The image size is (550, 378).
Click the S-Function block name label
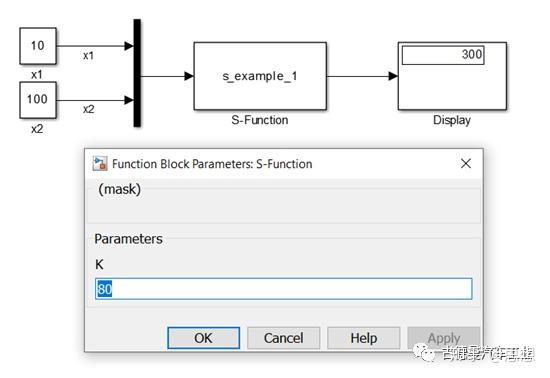pos(260,120)
